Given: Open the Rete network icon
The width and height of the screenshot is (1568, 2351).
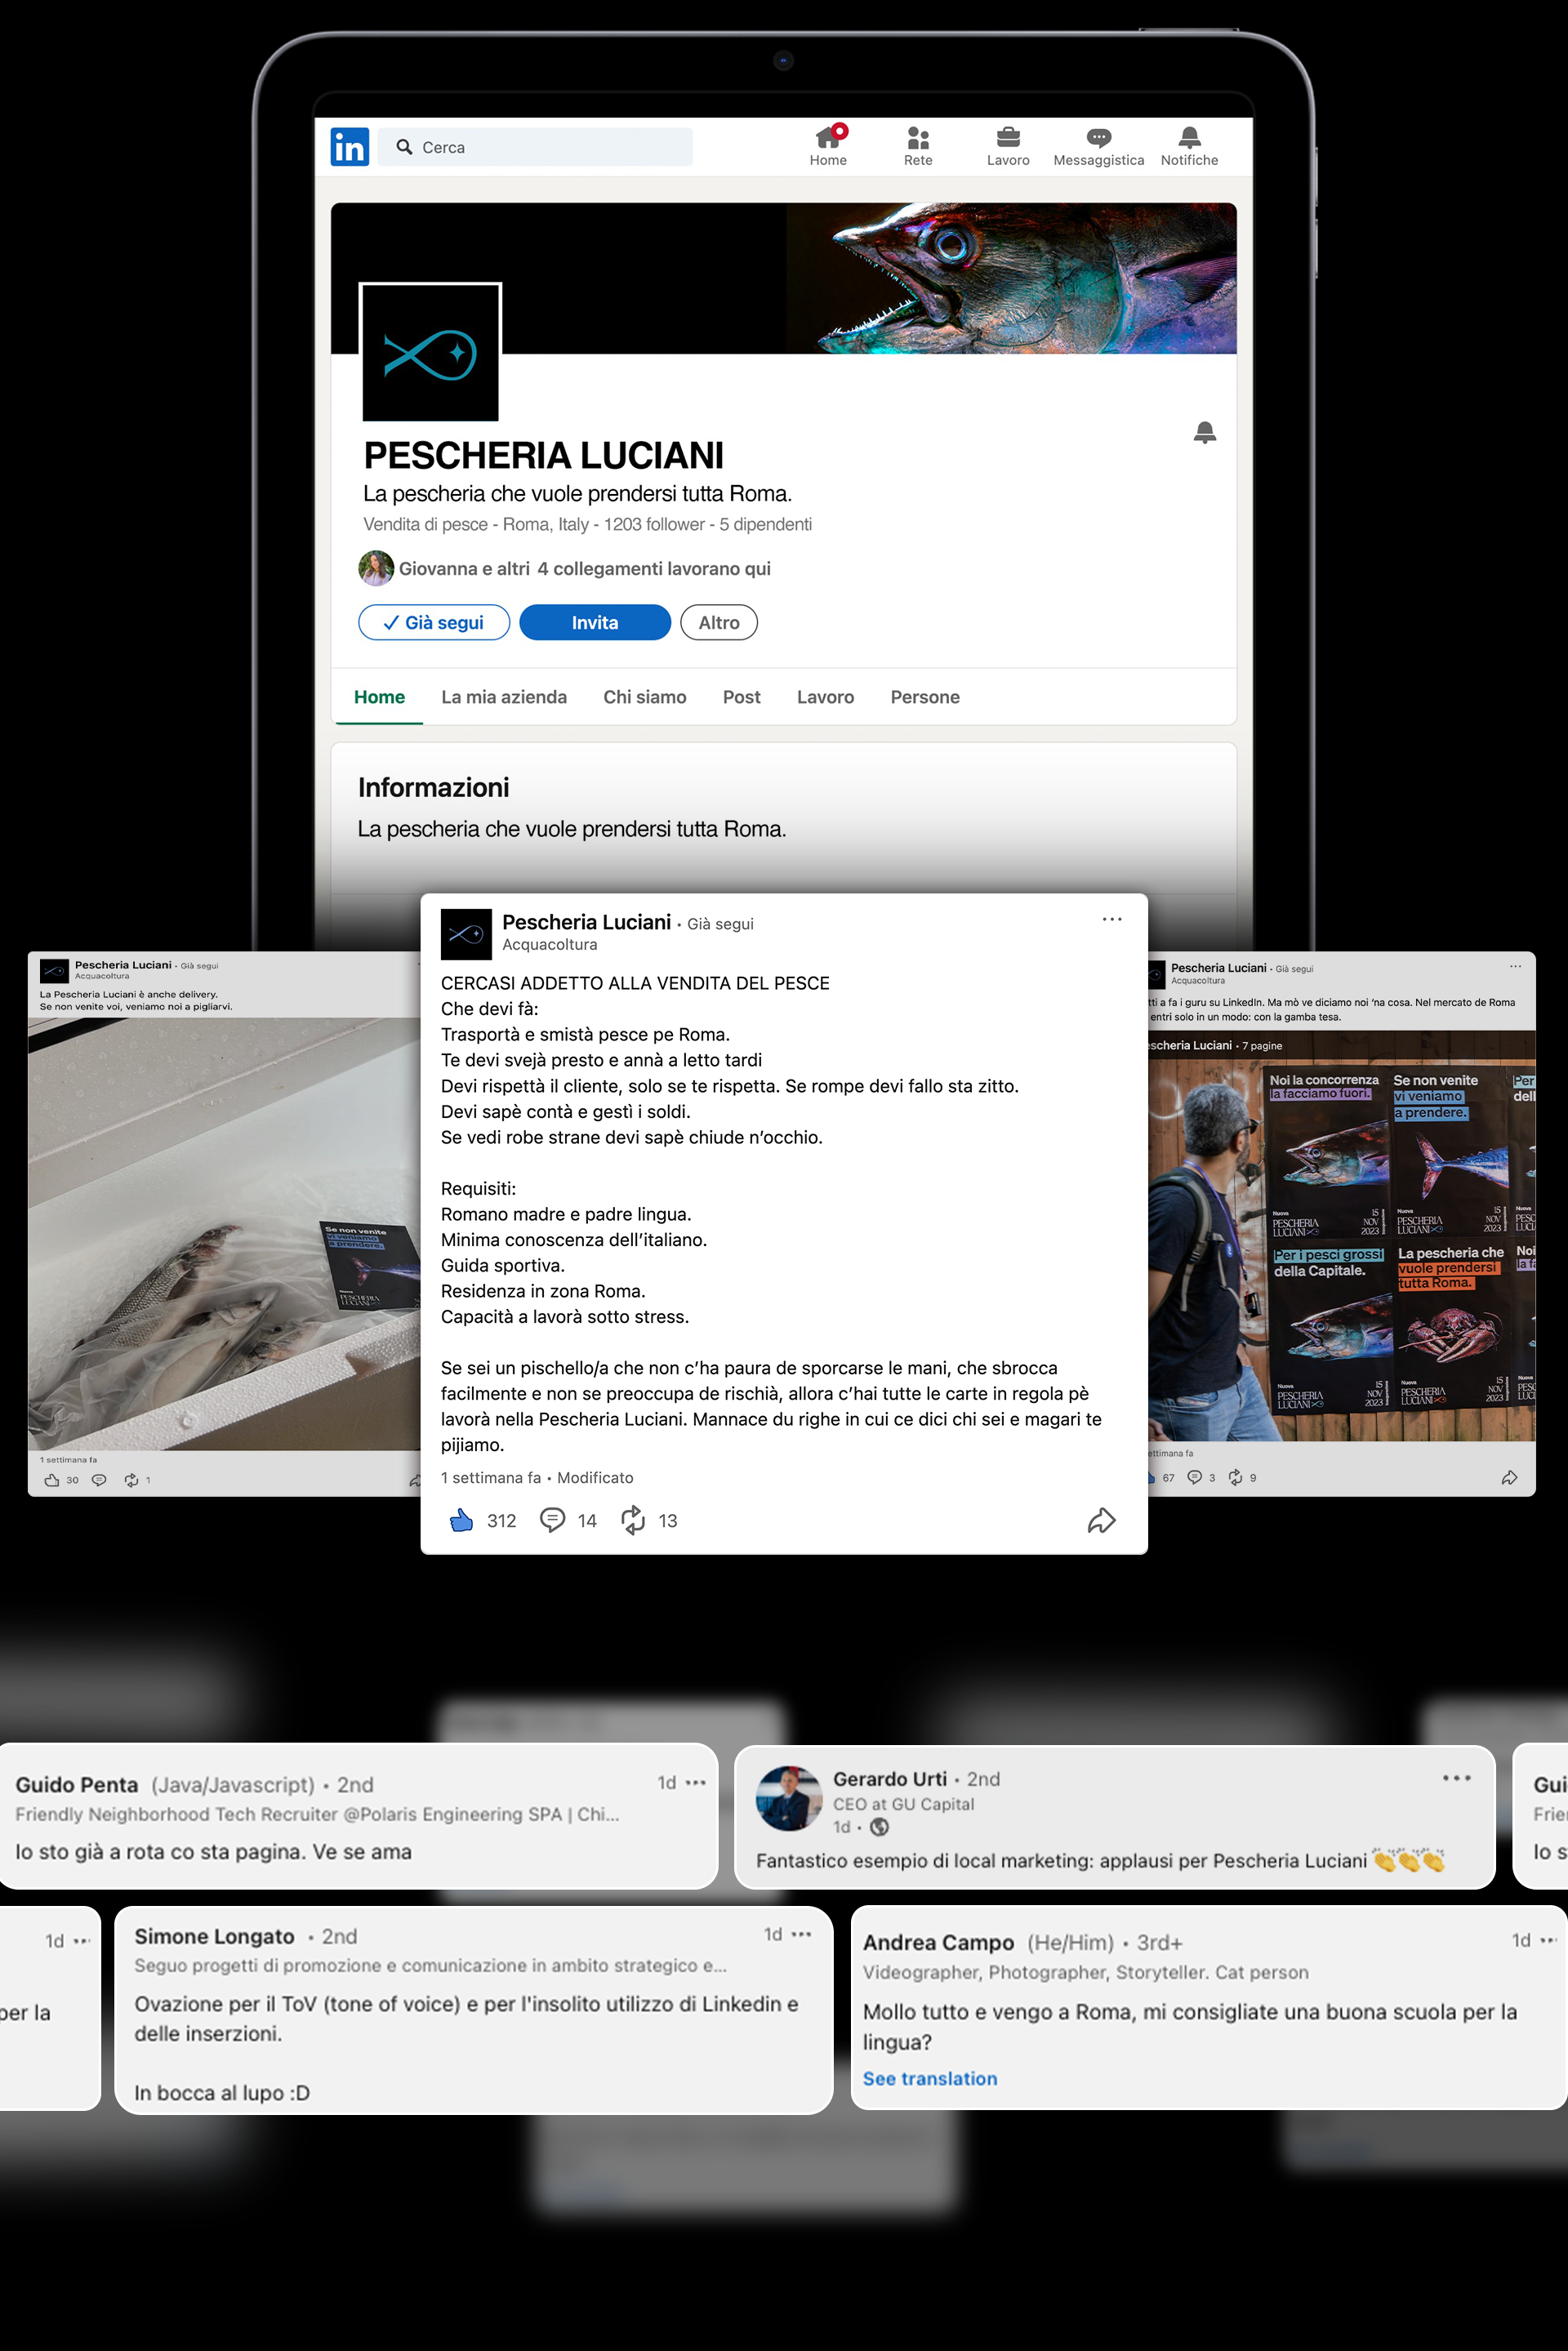Looking at the screenshot, I should (918, 146).
